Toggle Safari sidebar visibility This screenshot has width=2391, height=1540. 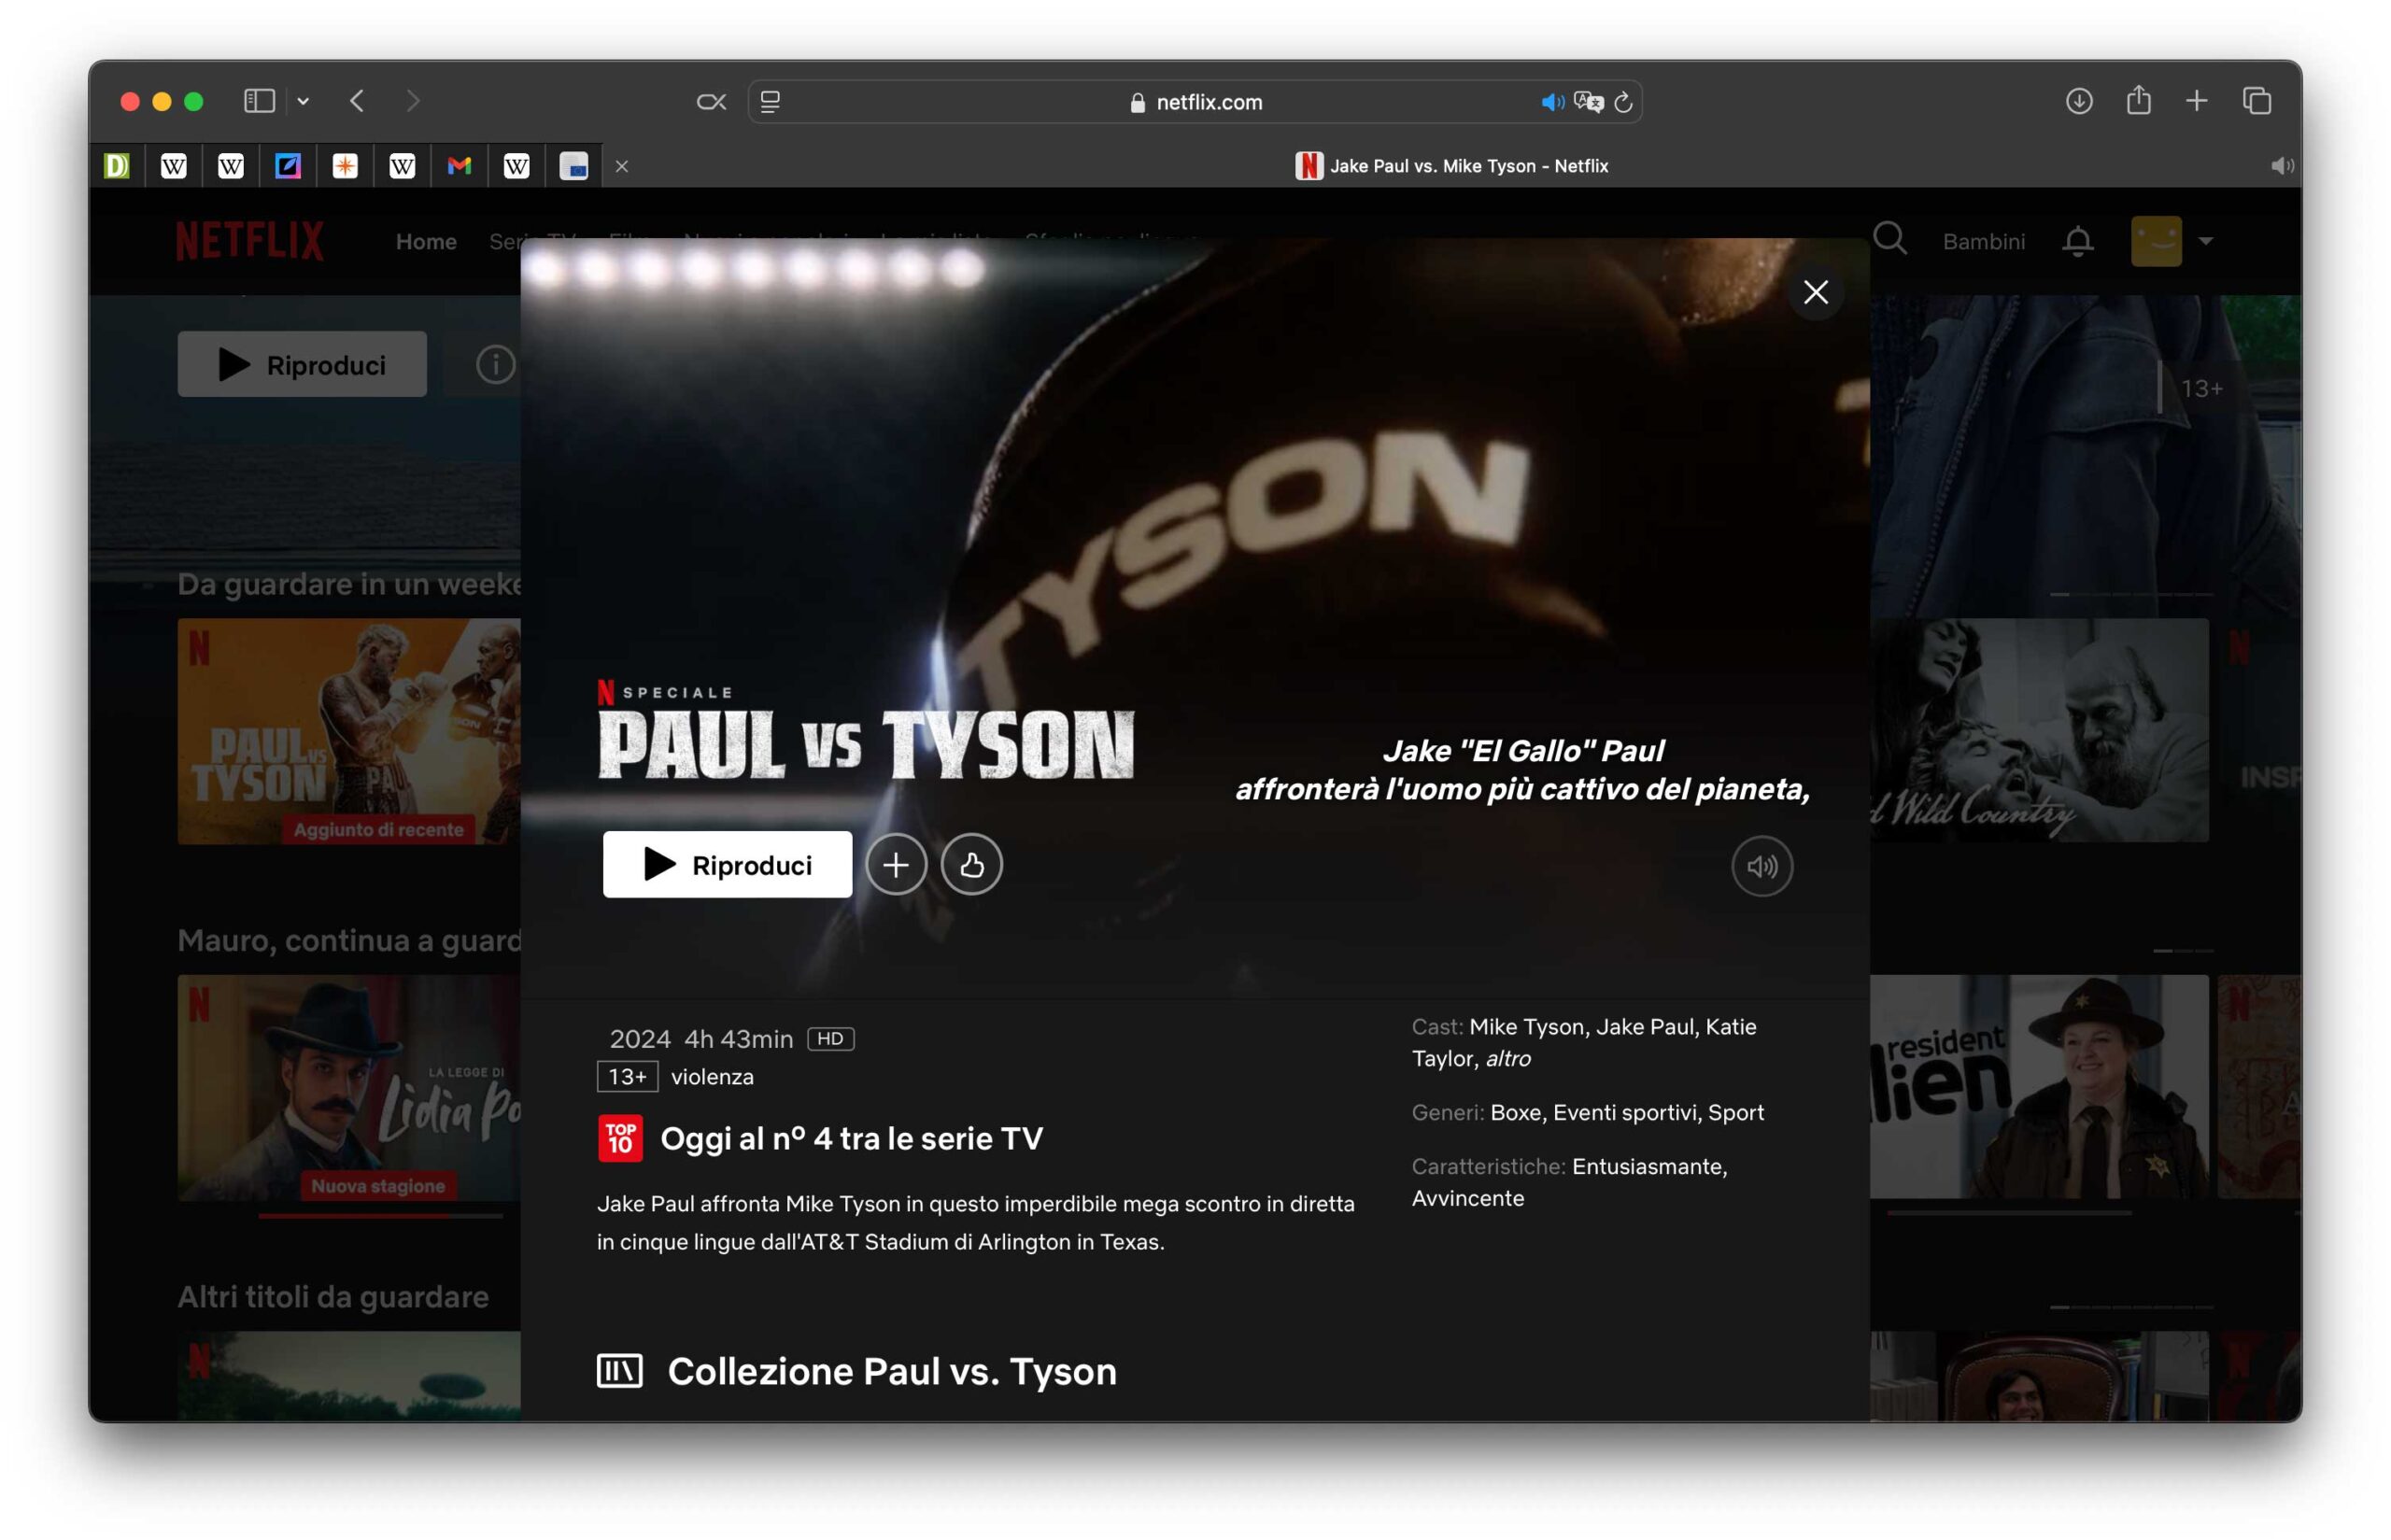pyautogui.click(x=259, y=101)
